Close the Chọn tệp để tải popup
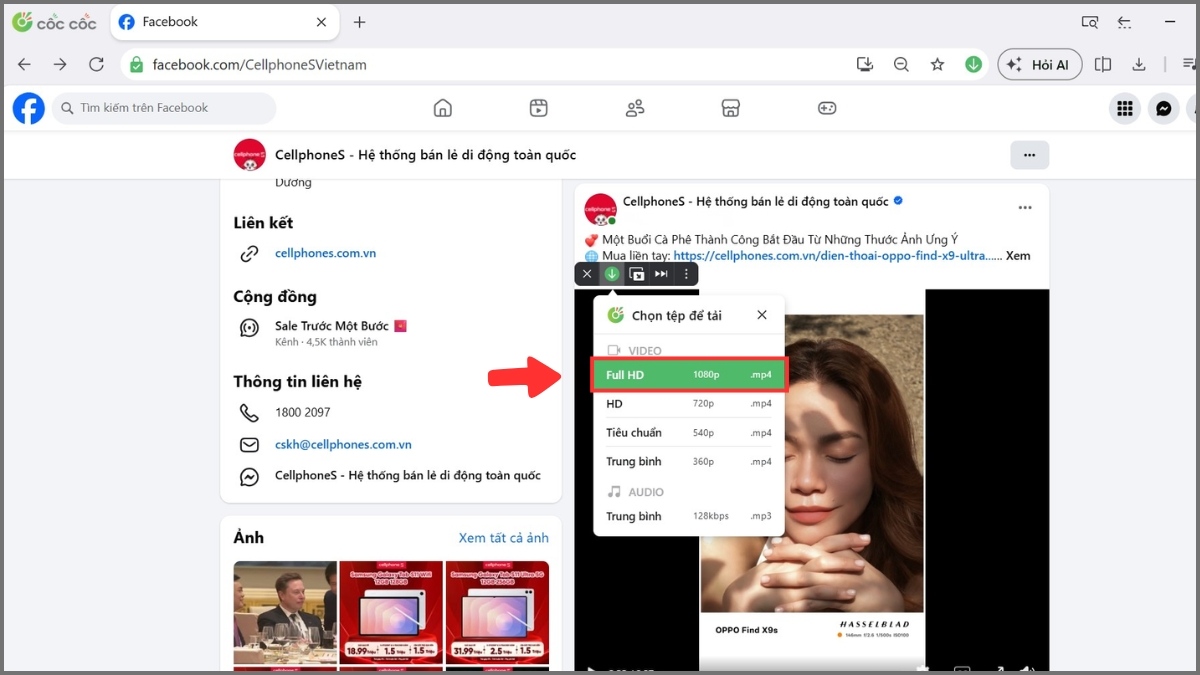Viewport: 1200px width, 675px height. pos(762,315)
